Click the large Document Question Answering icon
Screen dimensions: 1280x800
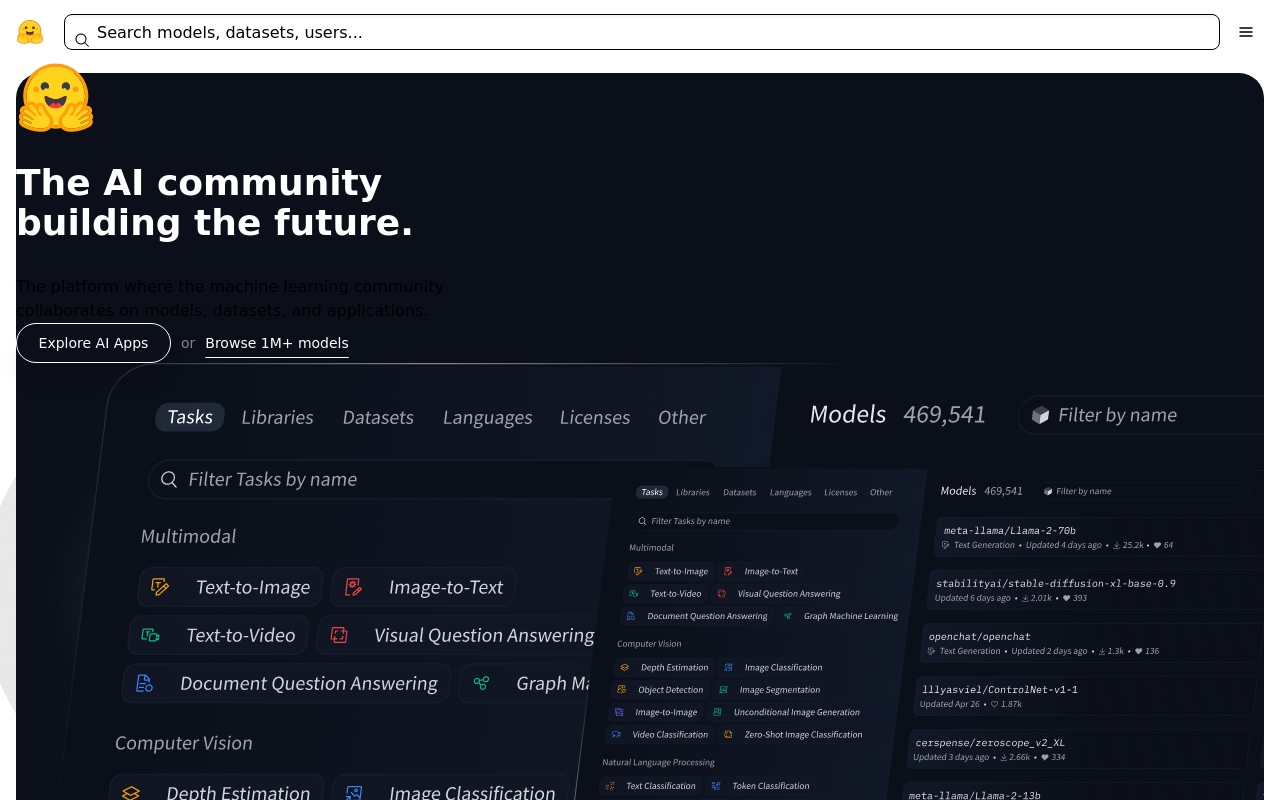[x=144, y=683]
